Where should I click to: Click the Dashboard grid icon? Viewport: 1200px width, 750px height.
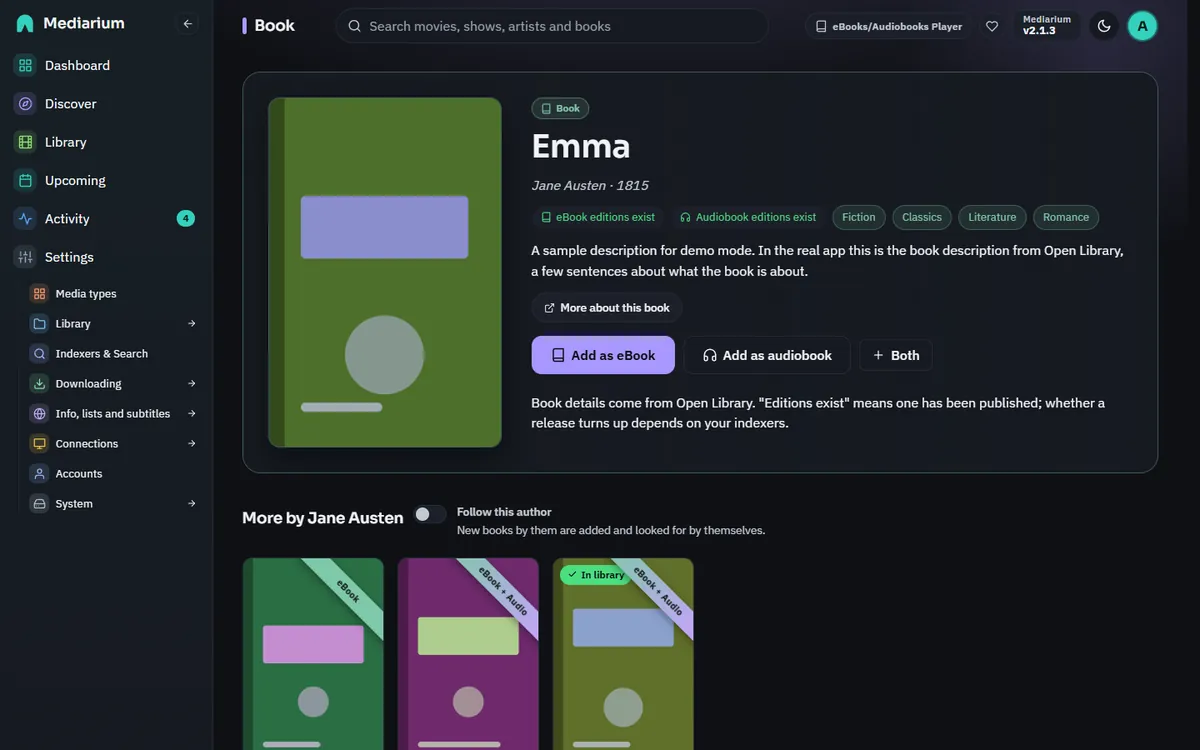25,65
